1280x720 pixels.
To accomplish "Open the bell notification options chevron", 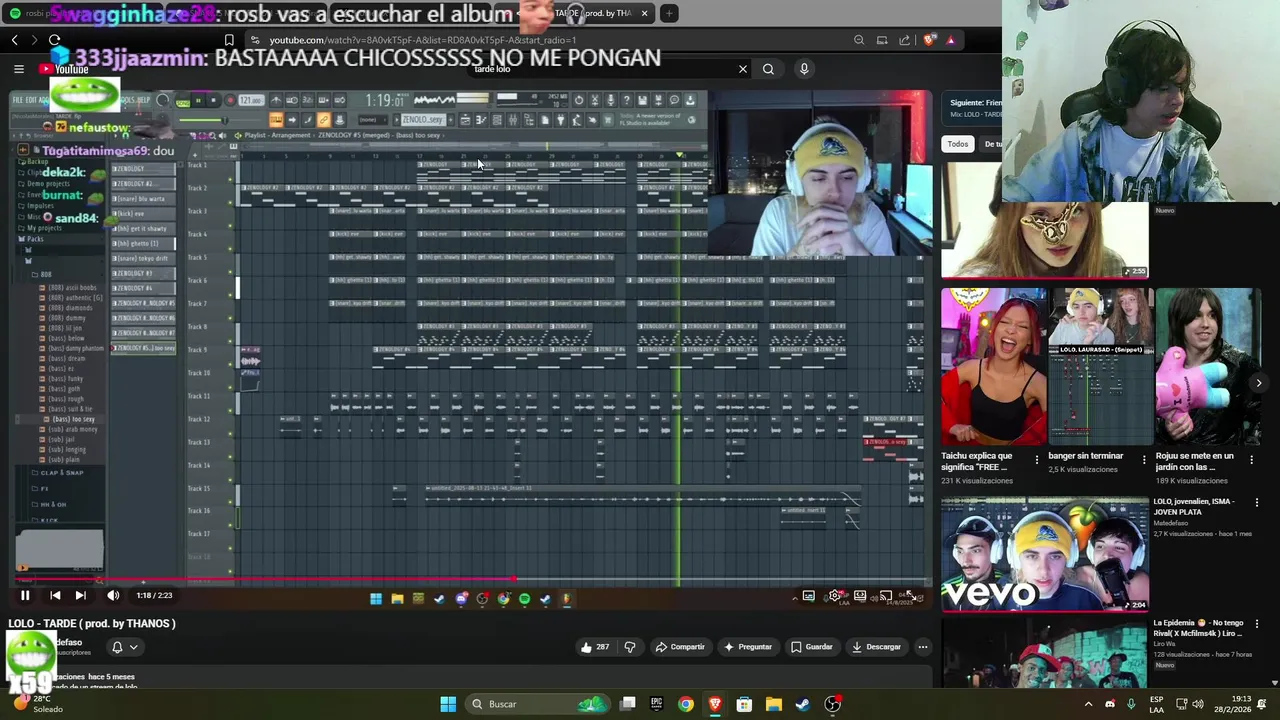I will point(133,647).
